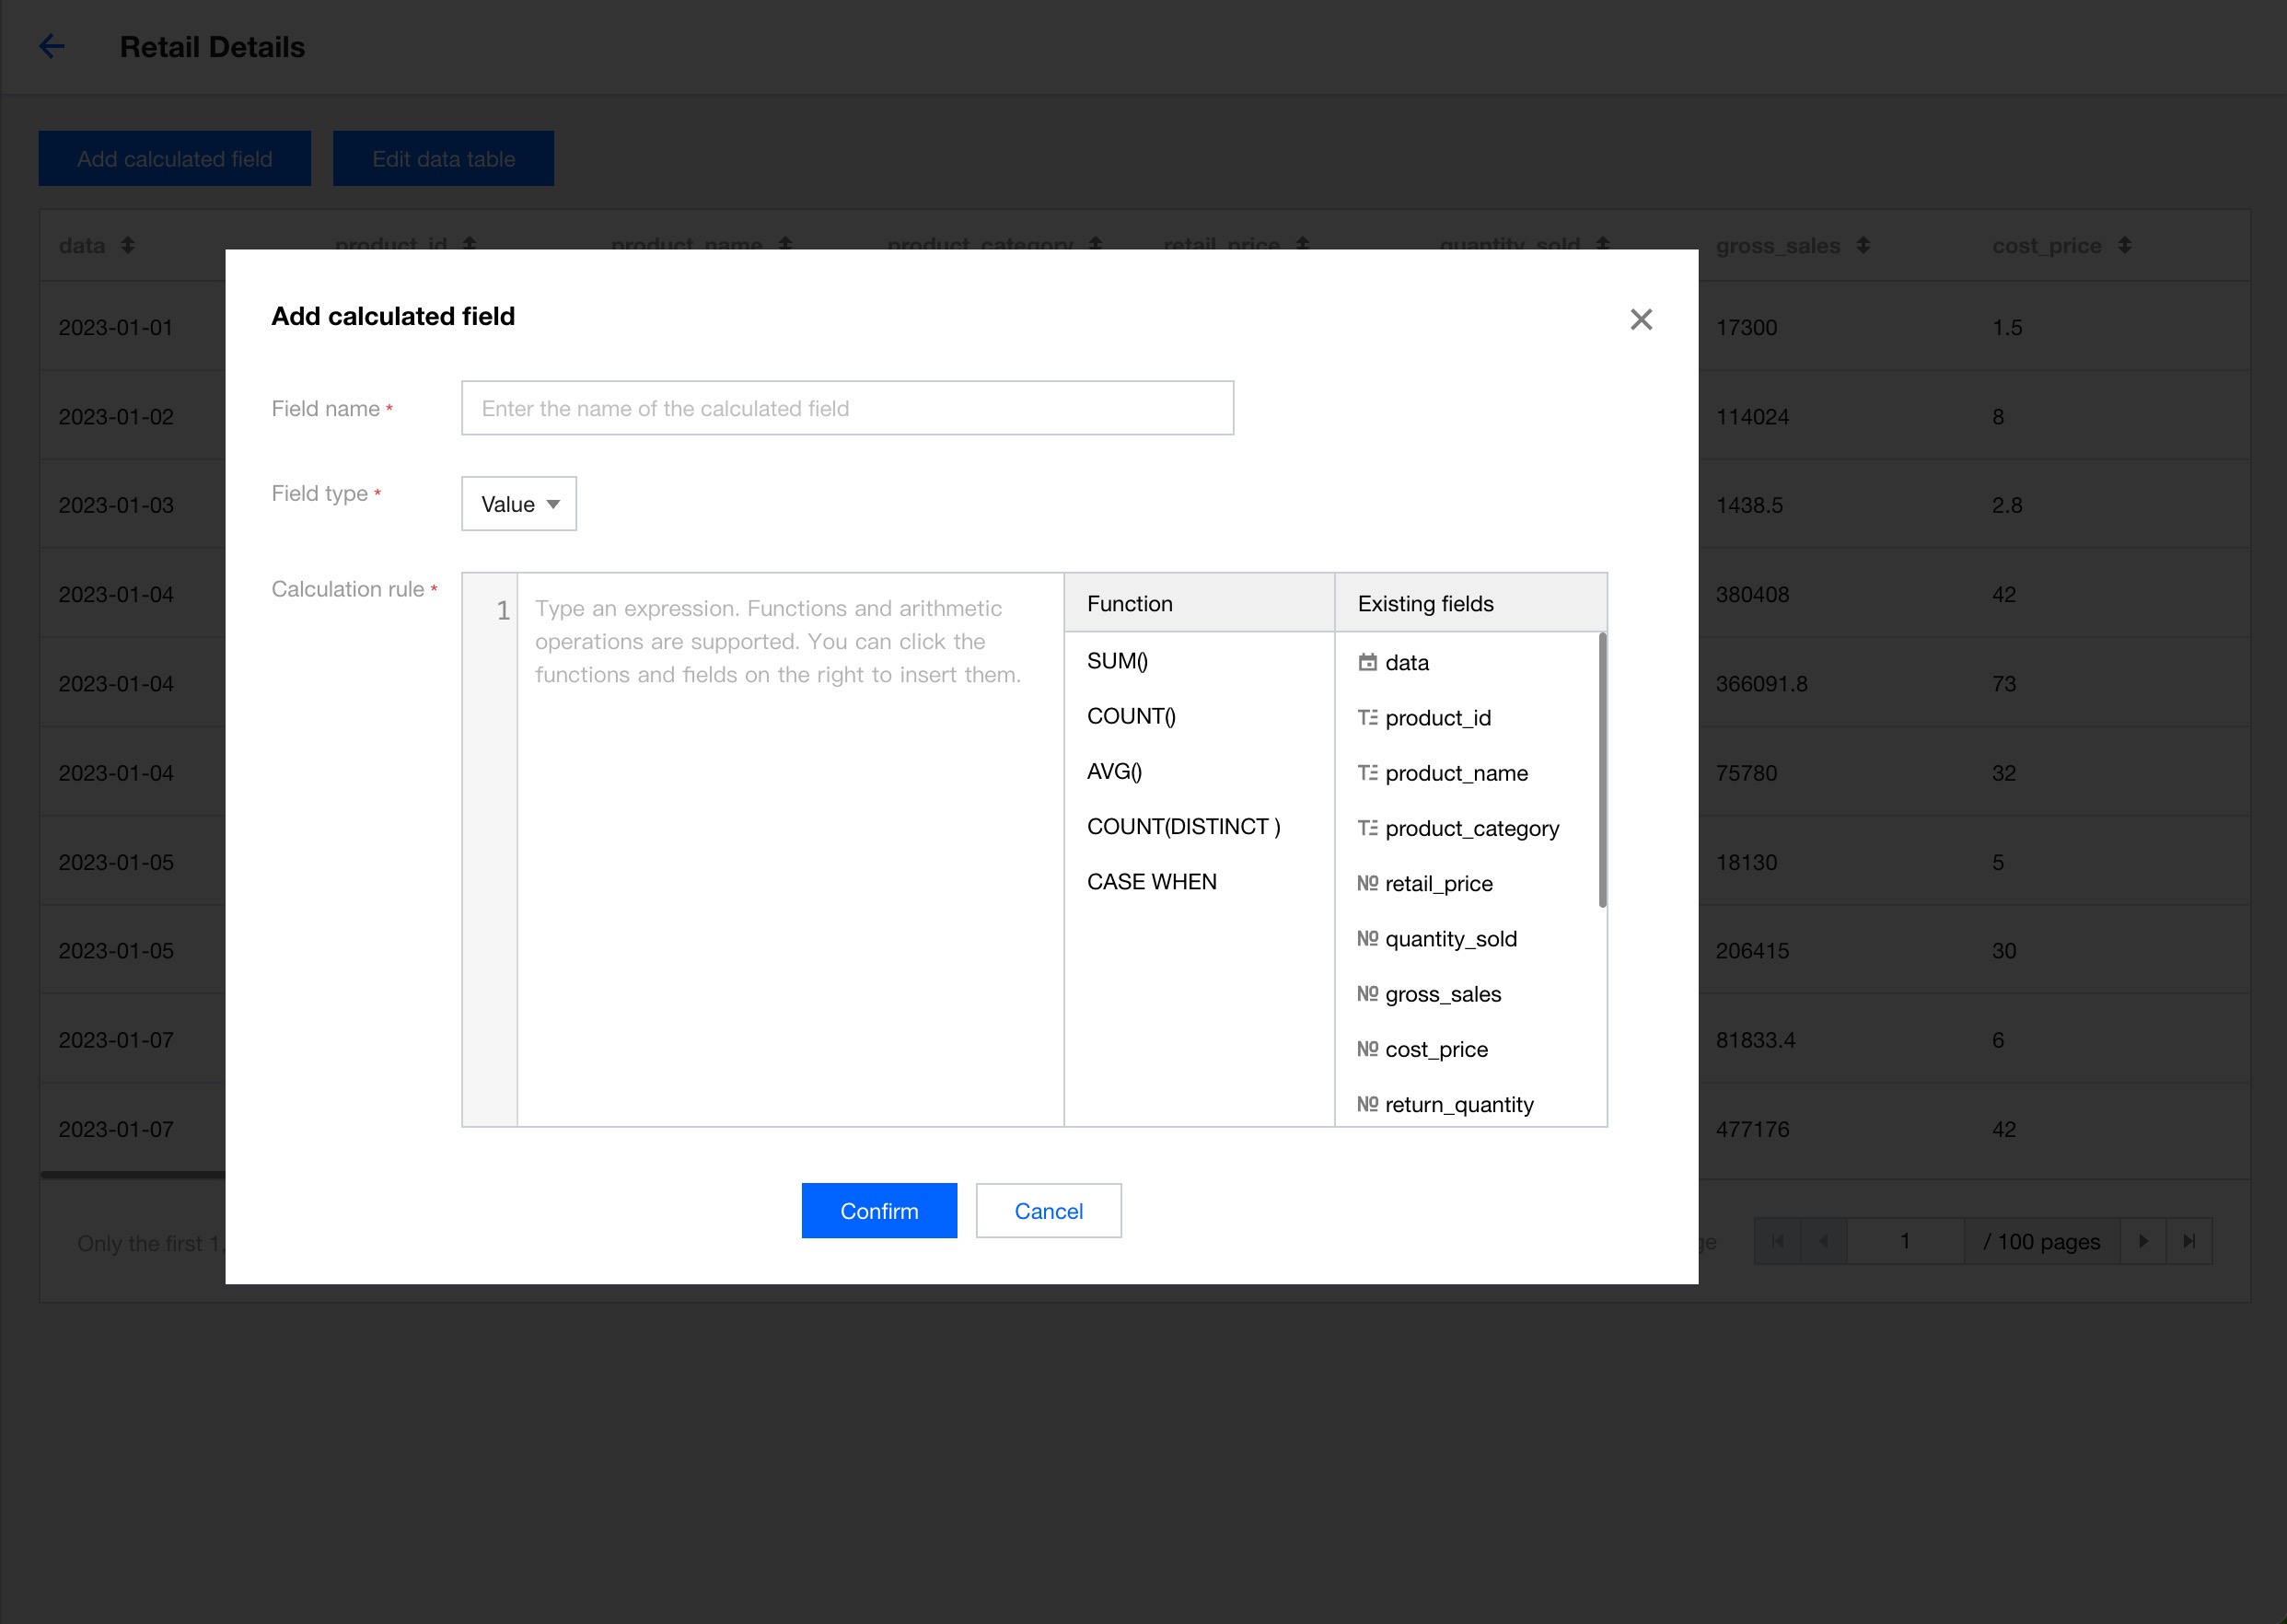Image resolution: width=2287 pixels, height=1624 pixels.
Task: Close the Add calculated field dialog
Action: (x=1641, y=319)
